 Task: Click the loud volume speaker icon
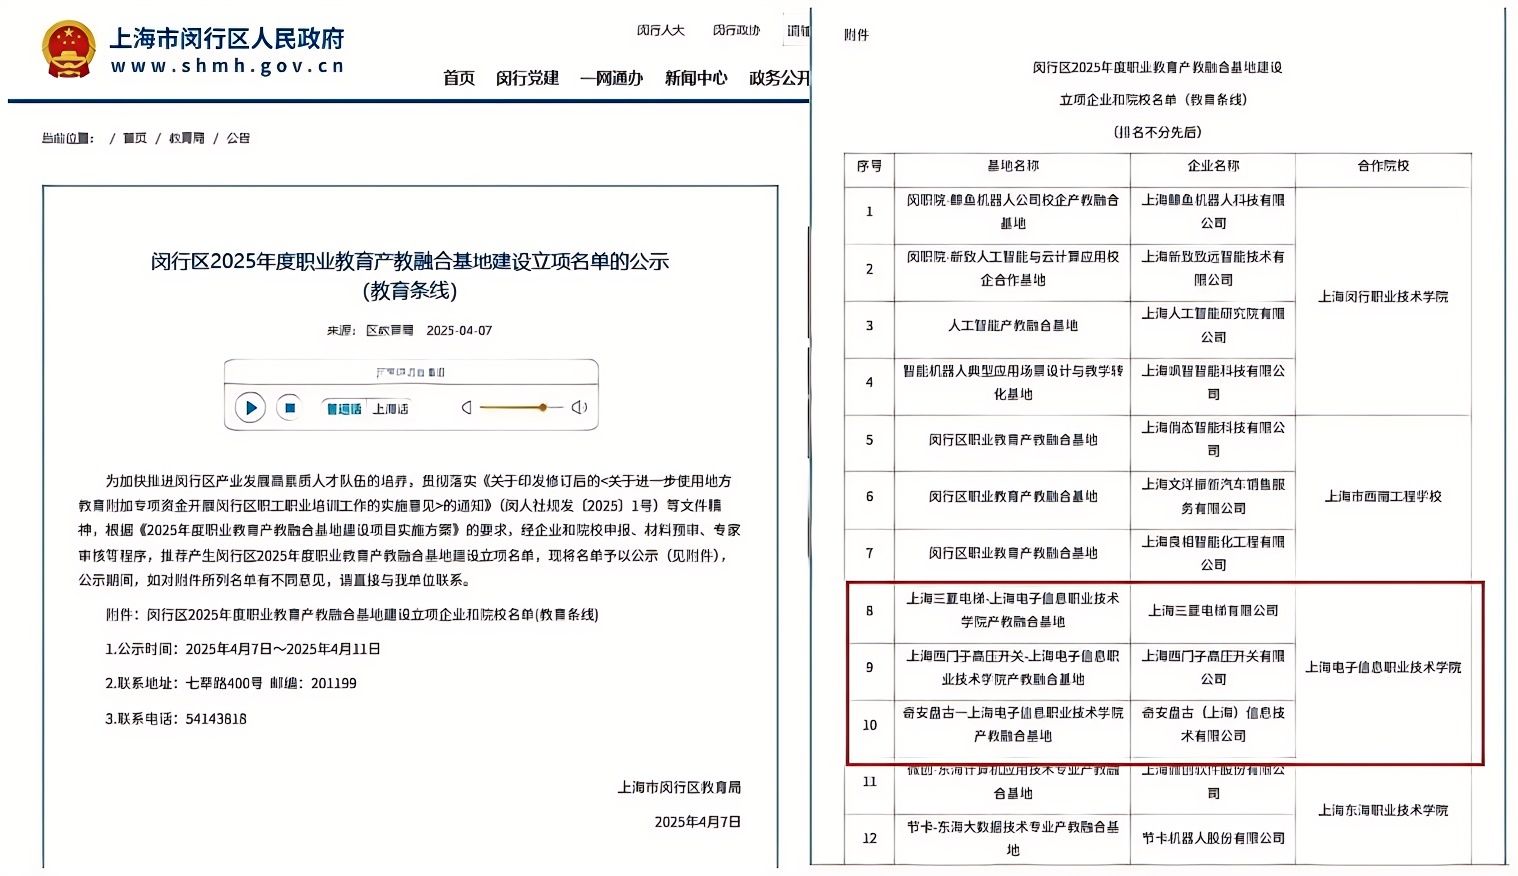(579, 408)
